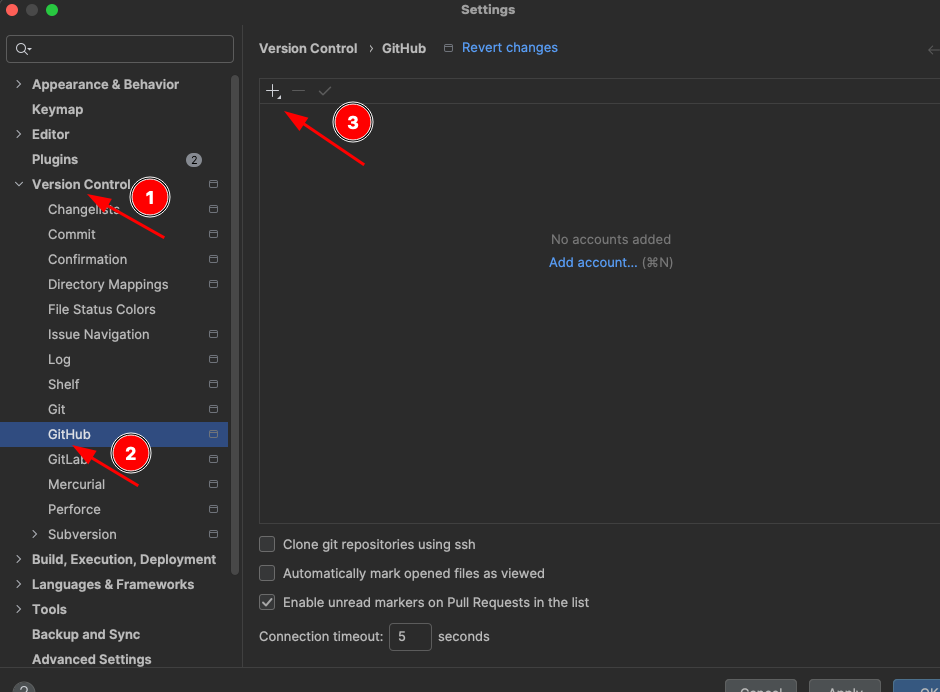Expand the Subversion node

click(x=35, y=534)
